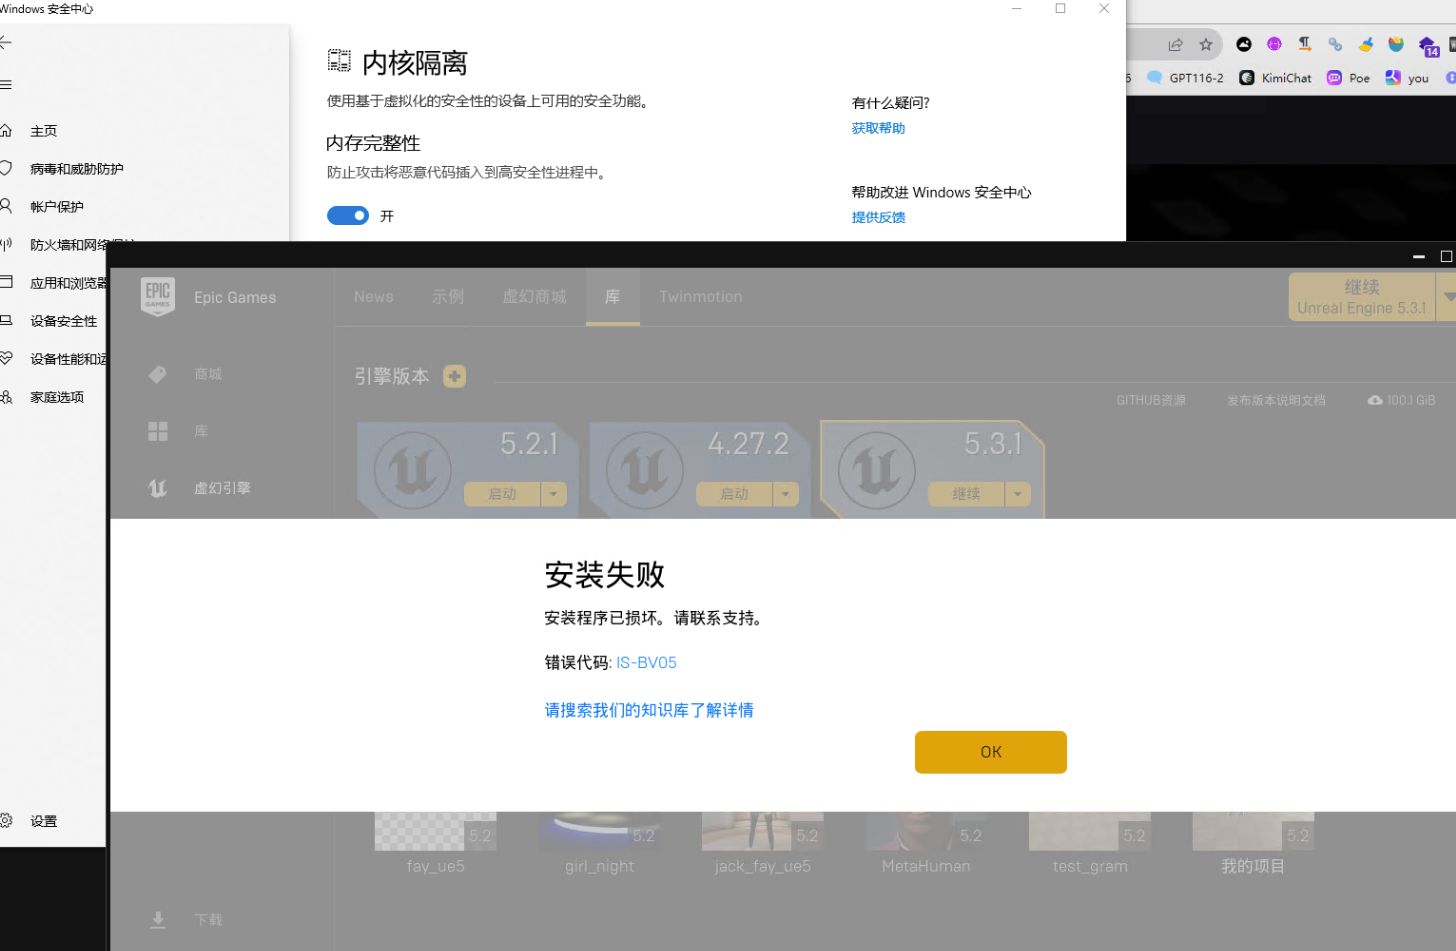Click the cloud icon showing 100.1 GiB
The height and width of the screenshot is (951, 1456).
click(1375, 400)
